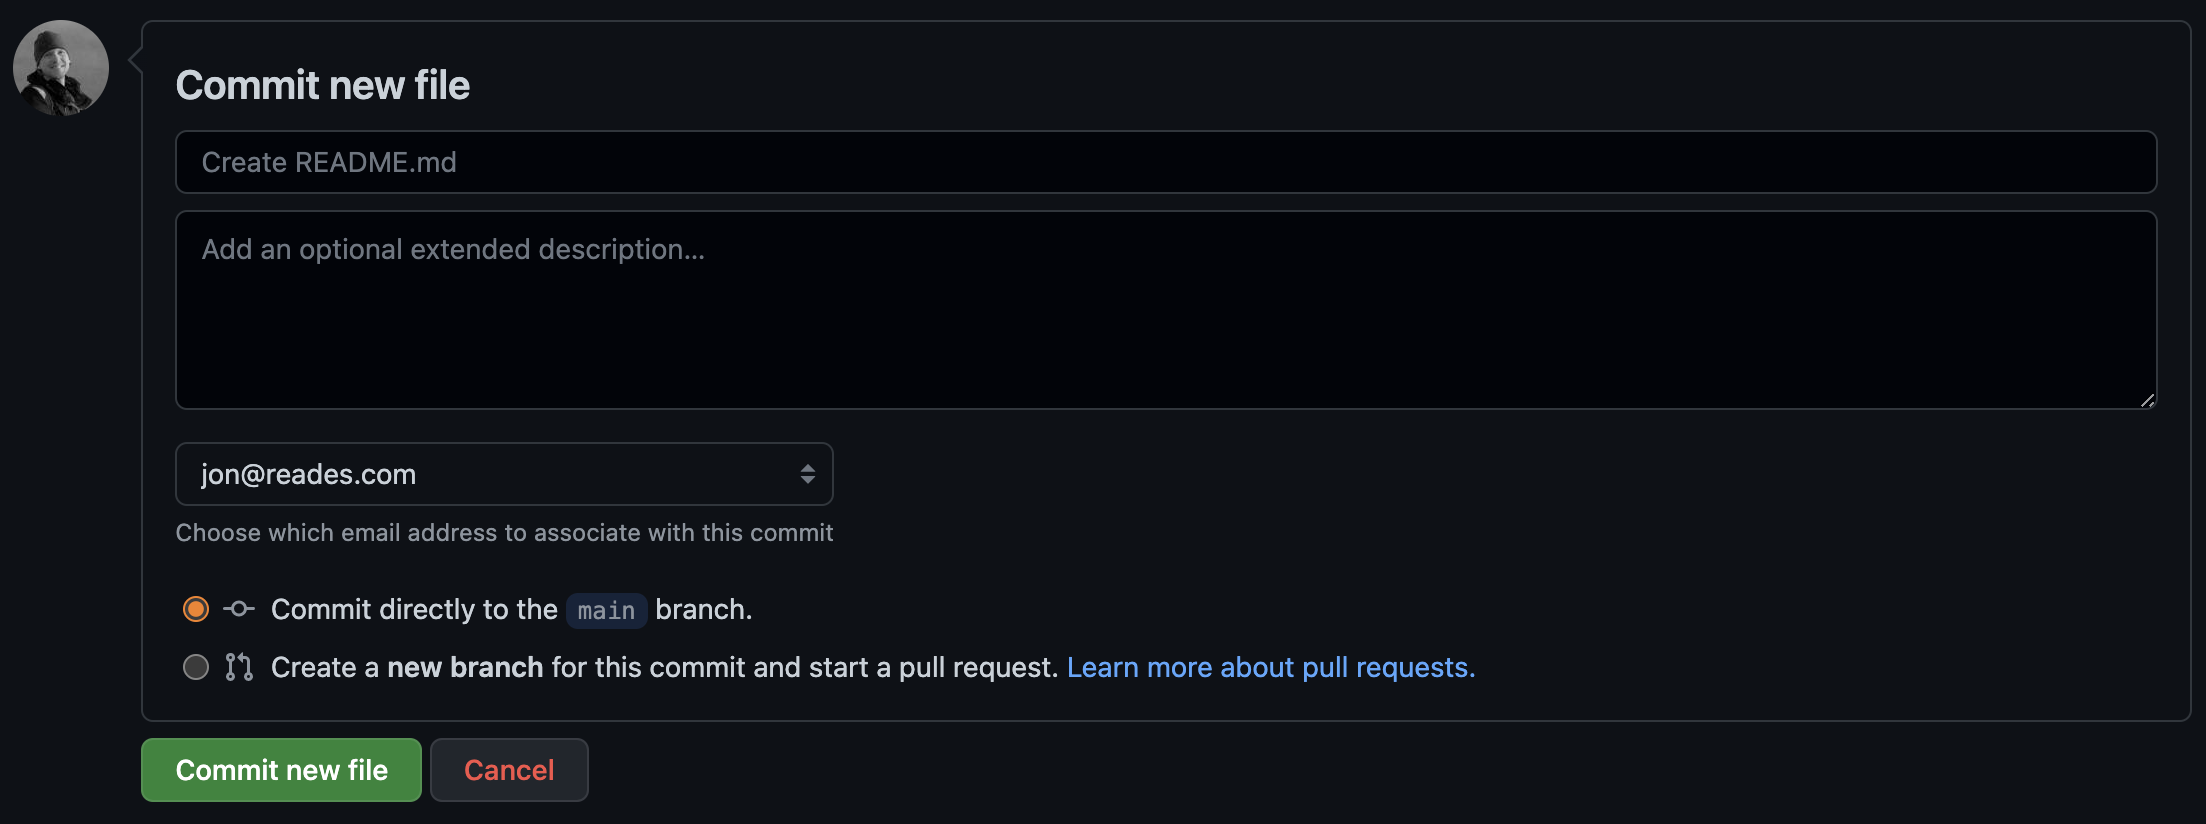The width and height of the screenshot is (2206, 824).
Task: Click the 'branch.' text after the main badge
Action: (703, 609)
